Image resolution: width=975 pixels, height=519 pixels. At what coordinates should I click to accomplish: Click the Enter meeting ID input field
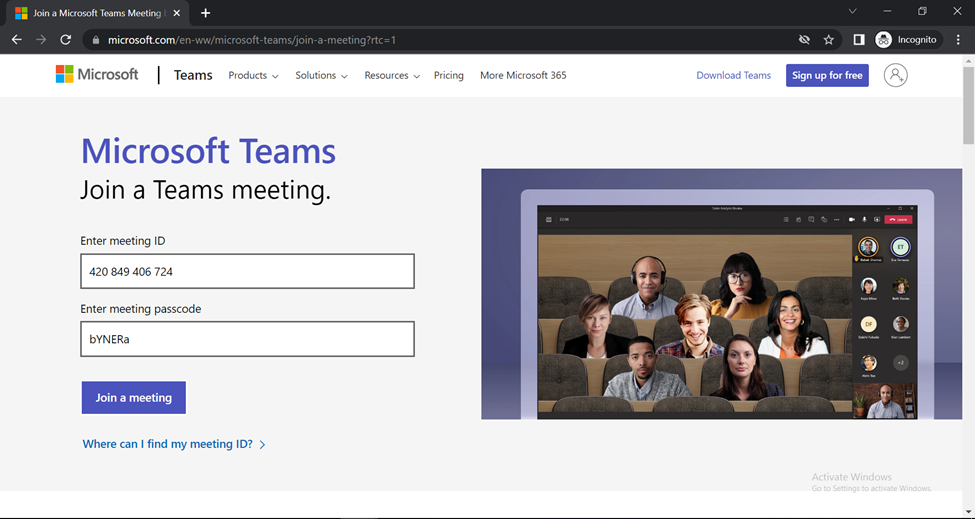point(247,271)
